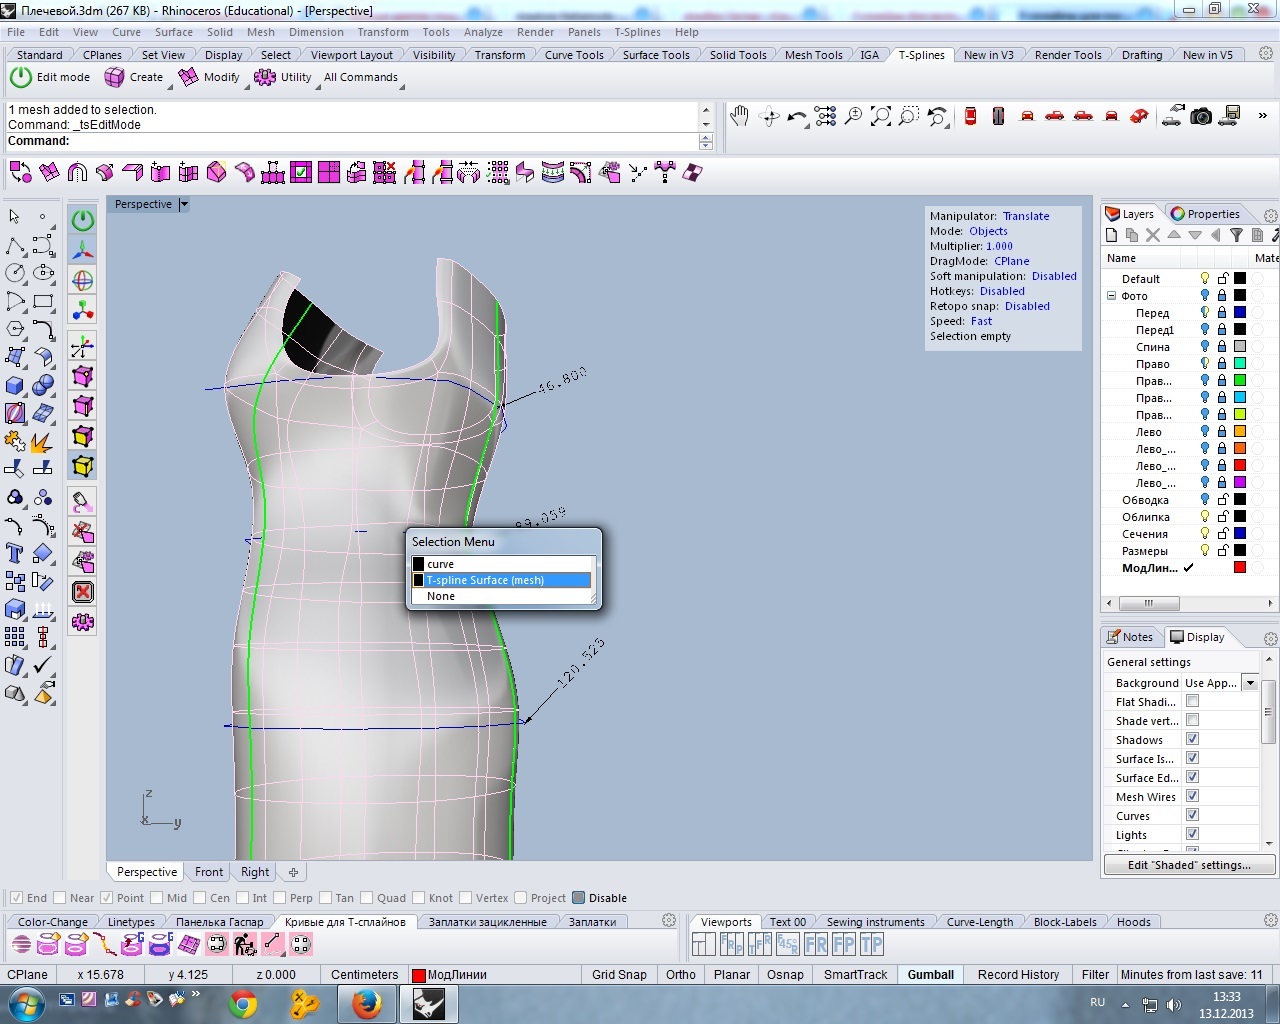Screen dimensions: 1280x1024
Task: Open the Background setting dropdown
Action: (1249, 683)
